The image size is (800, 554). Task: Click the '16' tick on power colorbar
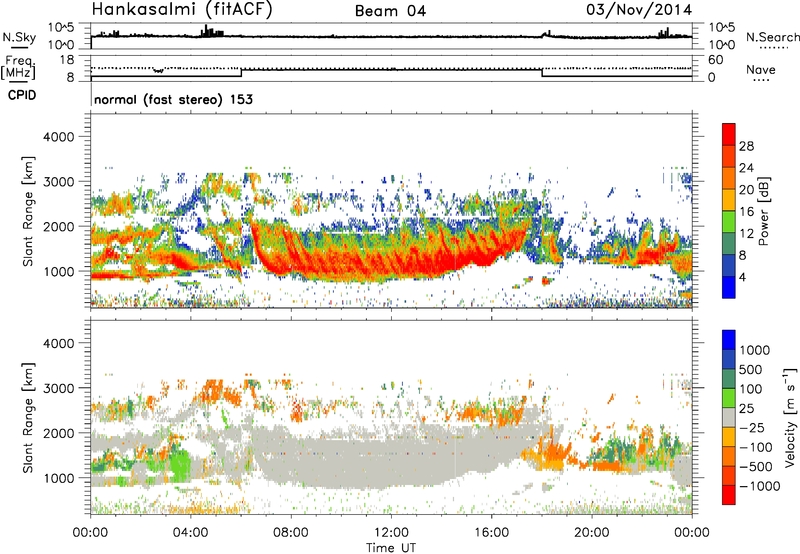point(746,212)
